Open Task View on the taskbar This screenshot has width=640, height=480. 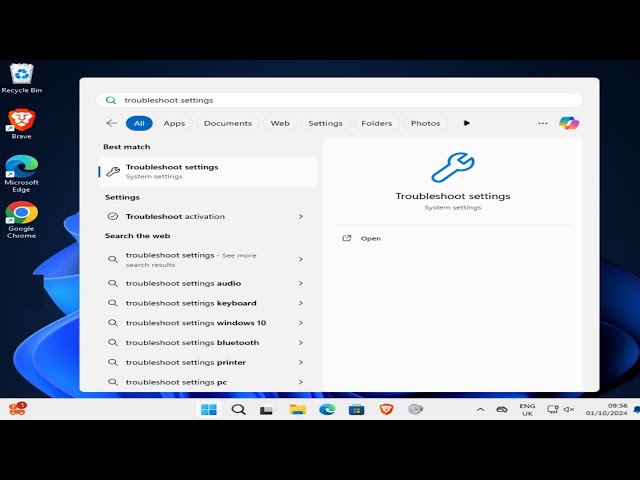click(267, 409)
